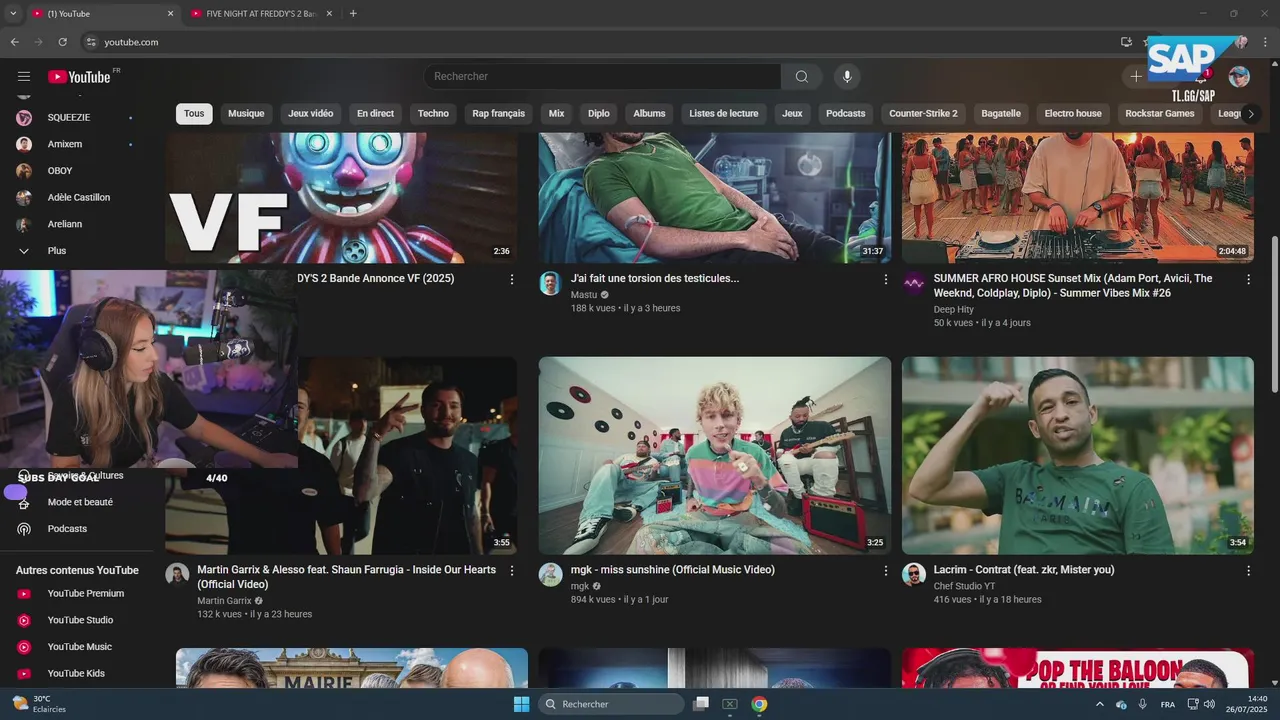This screenshot has height=720, width=1280.
Task: Click the mgk channel avatar
Action: coord(550,574)
